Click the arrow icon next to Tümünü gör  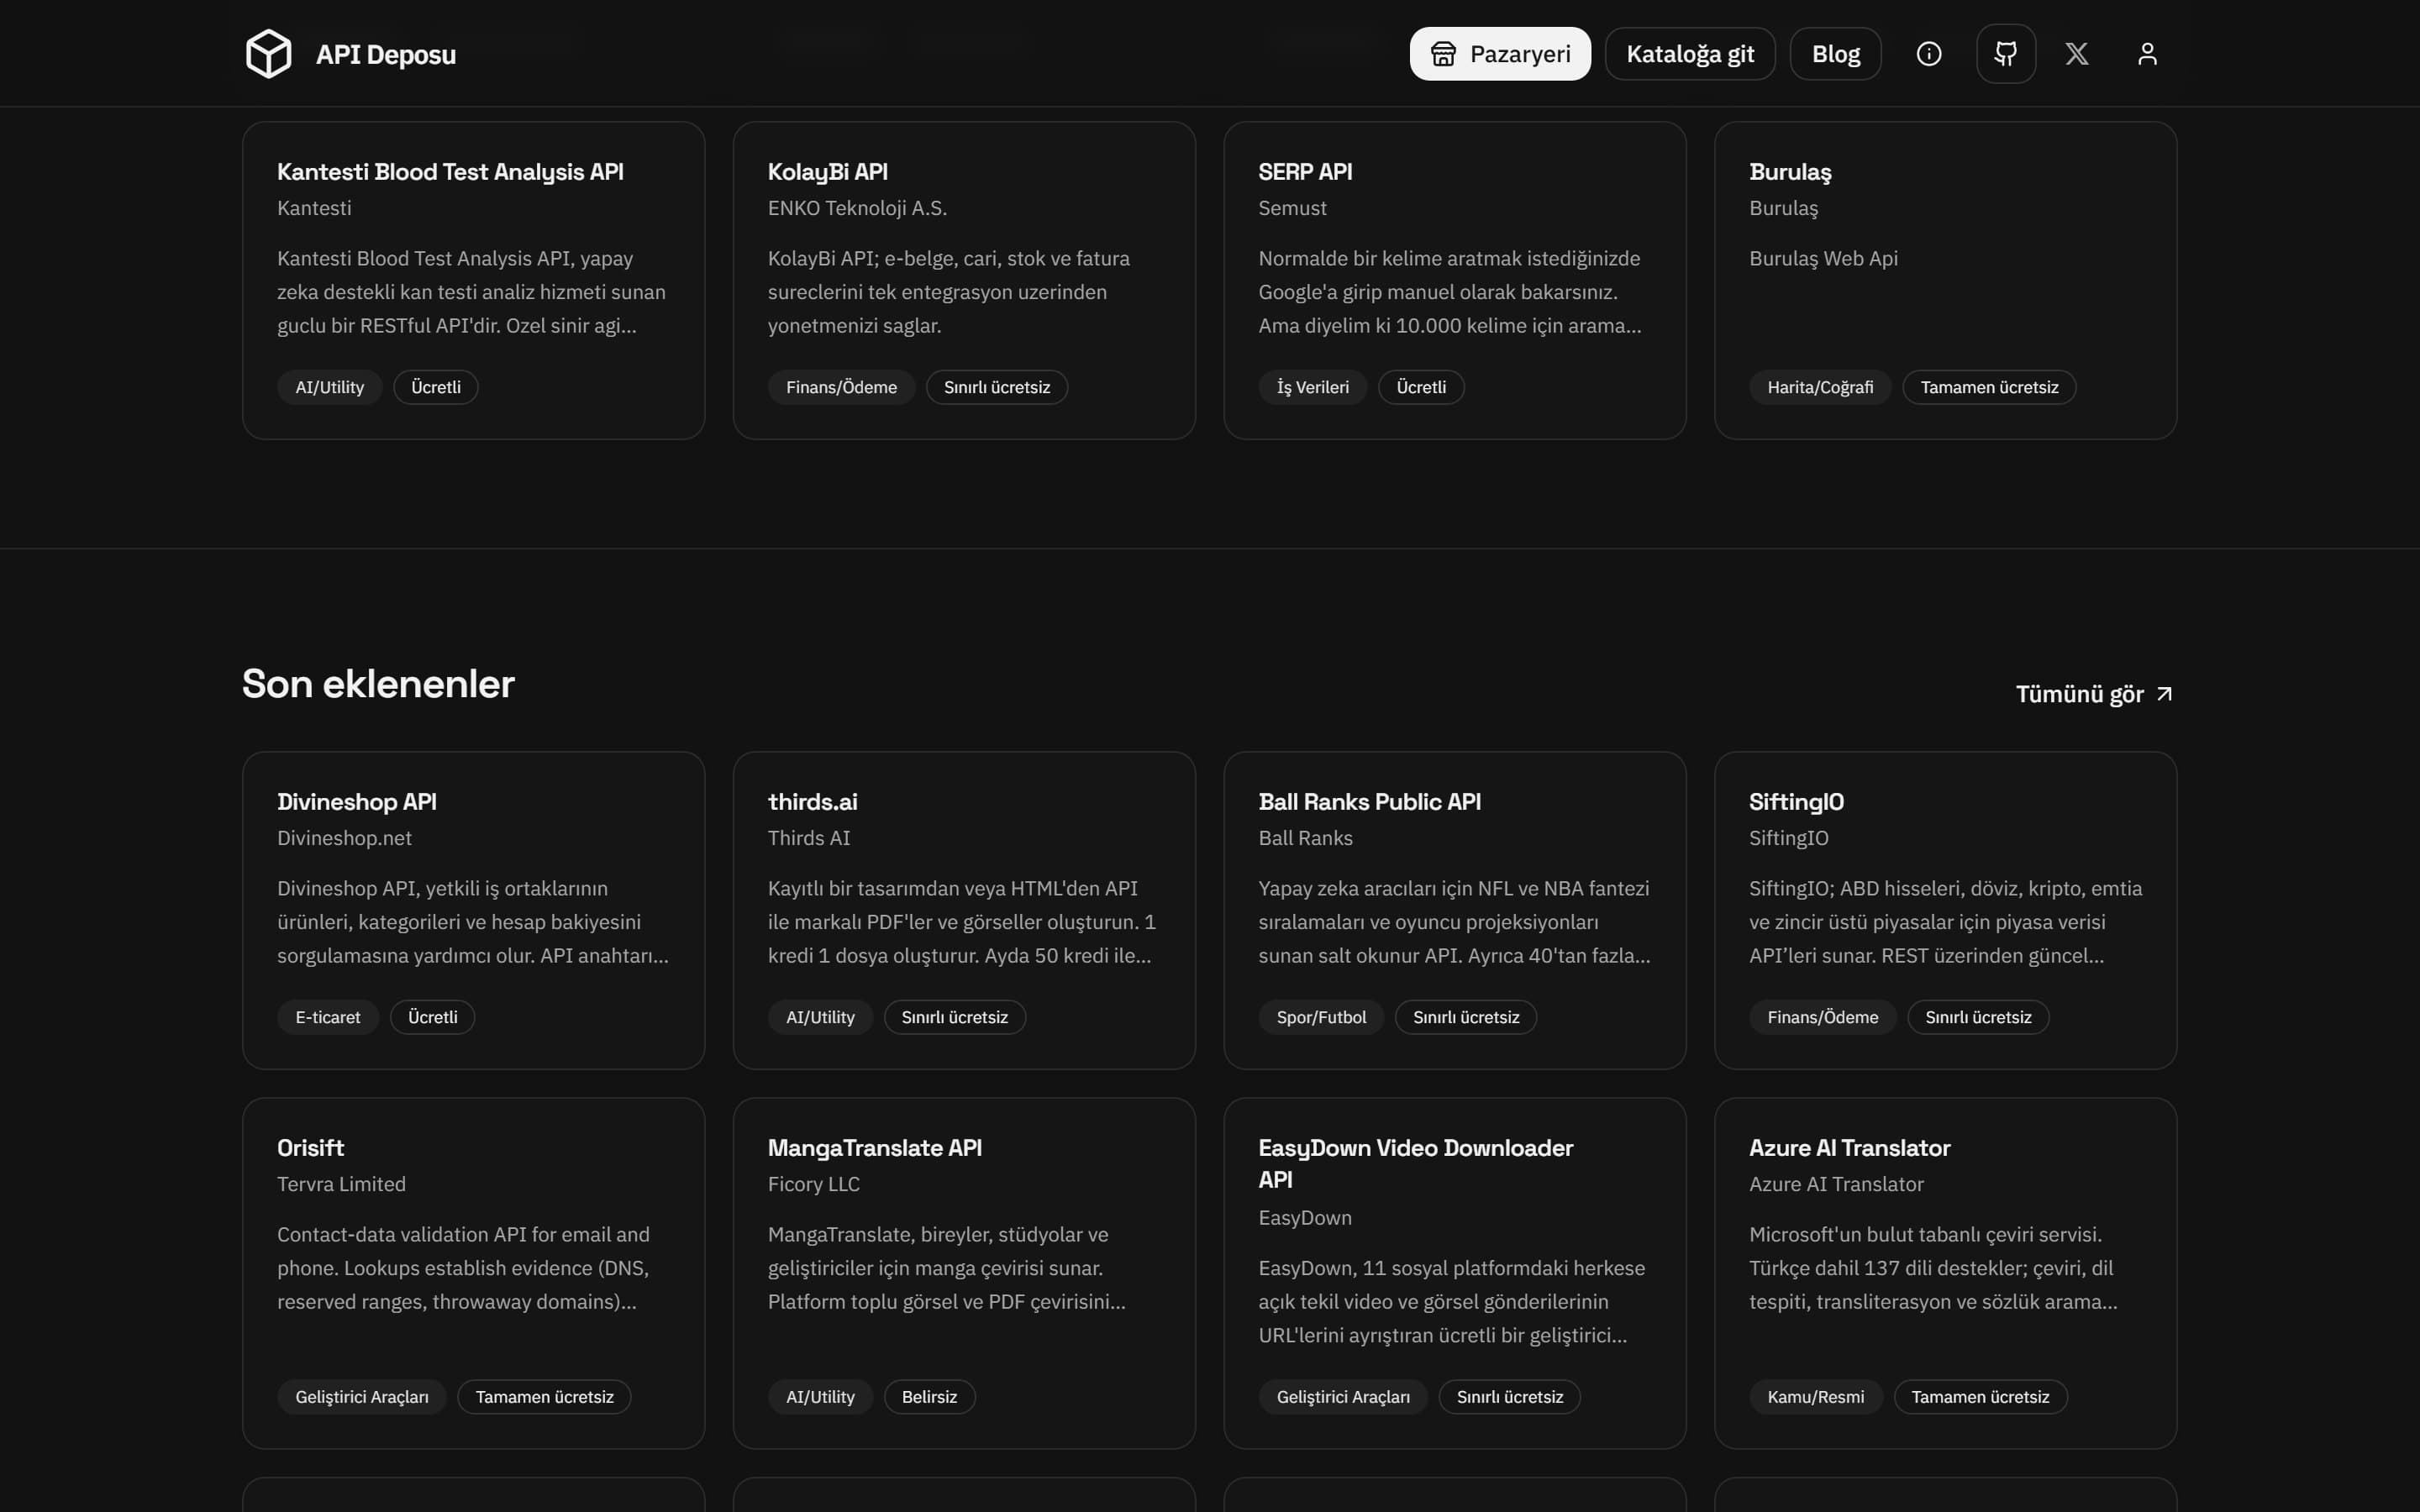(2164, 694)
